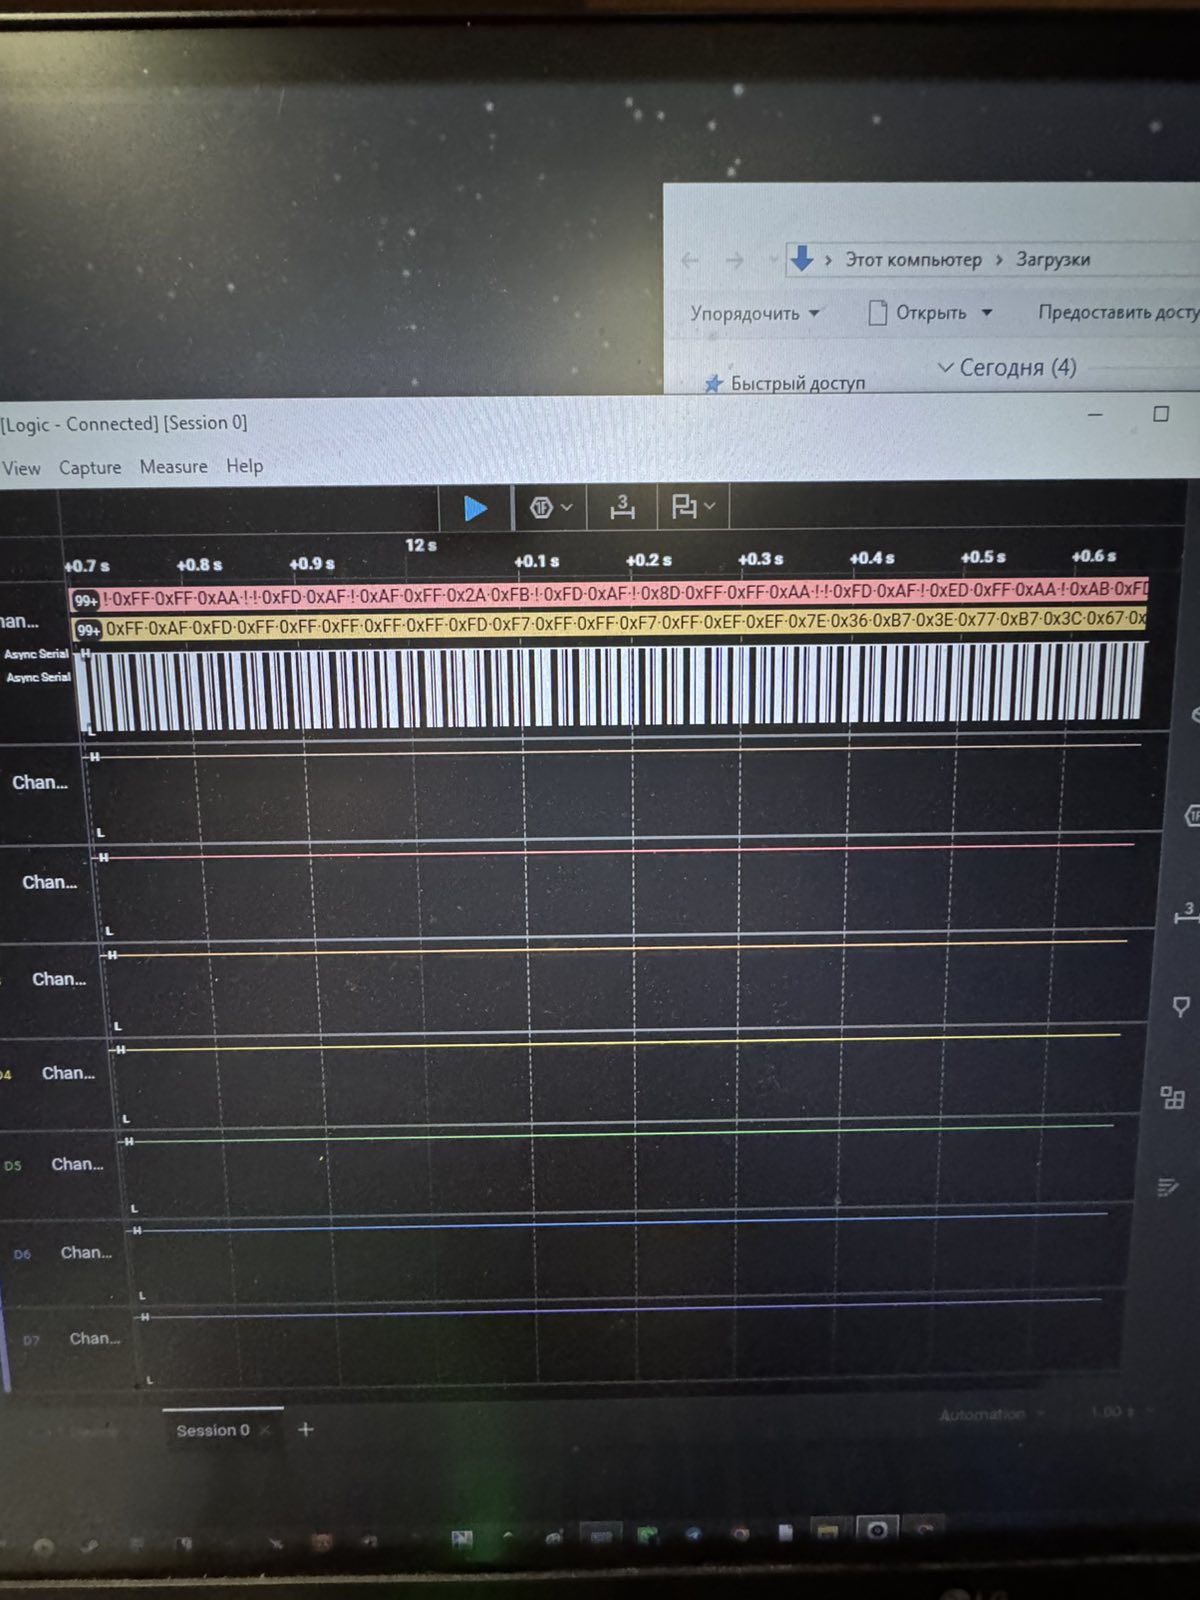Open the timing markers panel in right sidebar
1200x1600 pixels.
pyautogui.click(x=1186, y=912)
